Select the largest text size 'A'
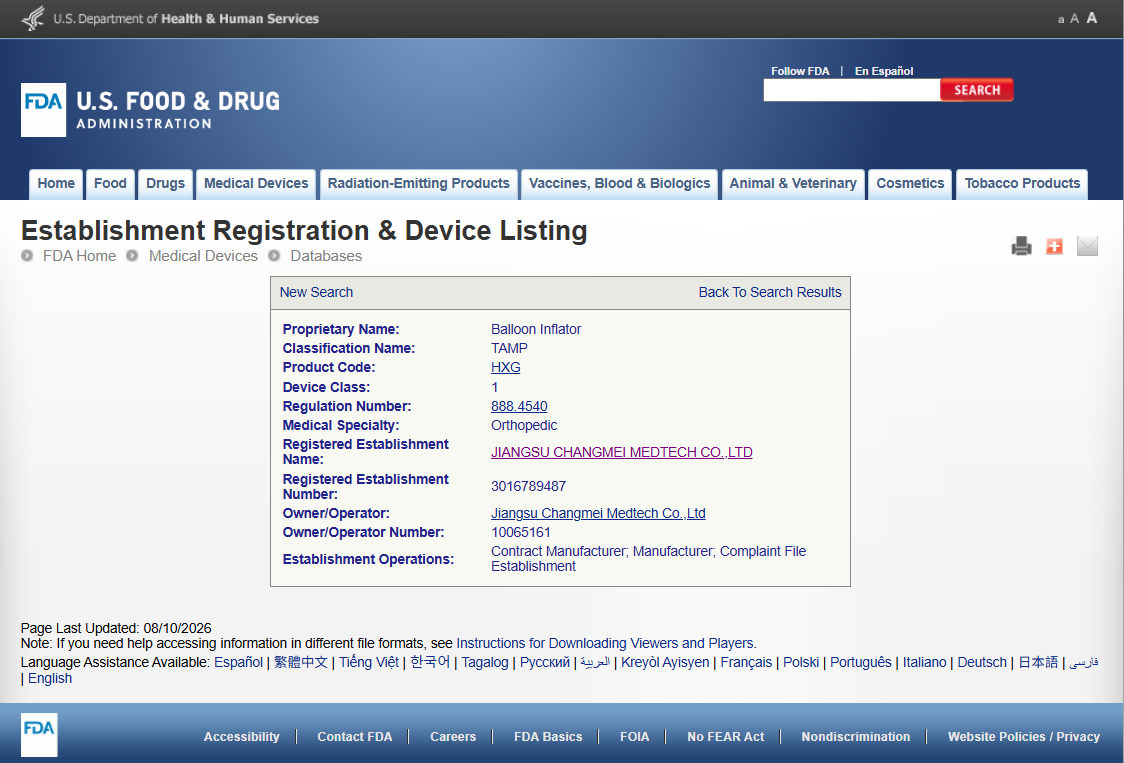This screenshot has width=1124, height=763. [x=1091, y=18]
